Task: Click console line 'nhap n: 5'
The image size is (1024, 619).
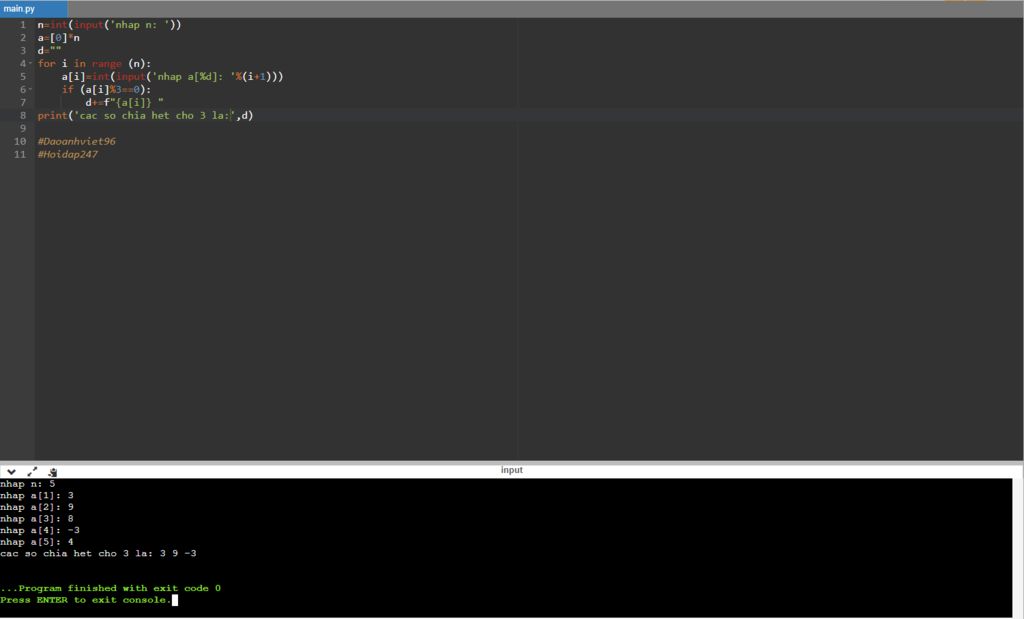Action: 27,484
